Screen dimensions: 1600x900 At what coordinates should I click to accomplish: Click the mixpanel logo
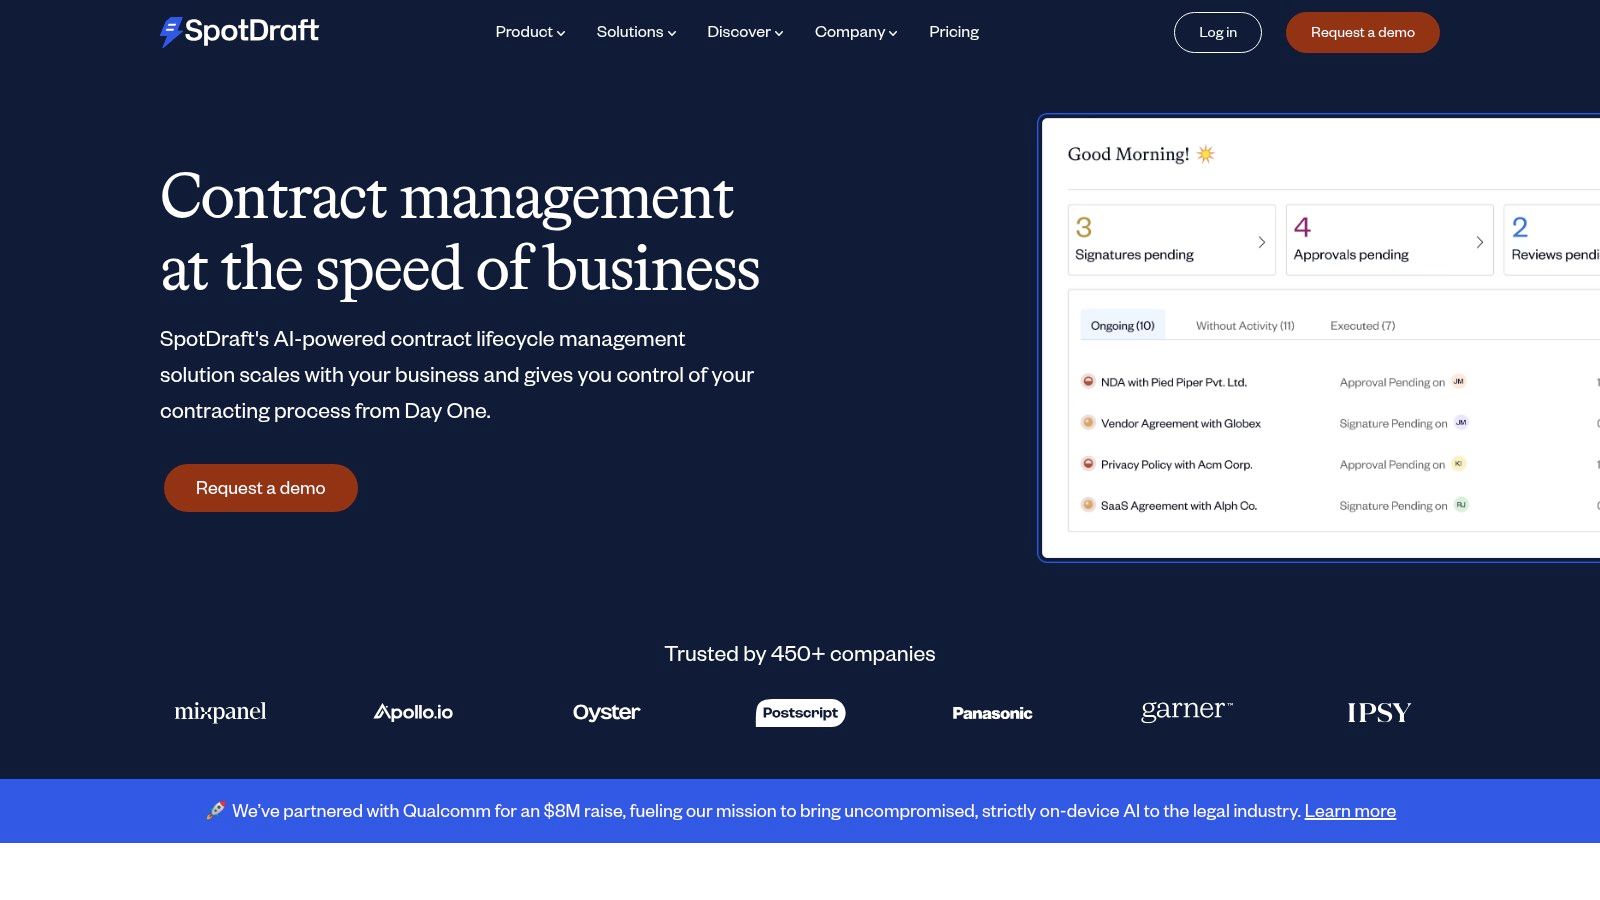pyautogui.click(x=220, y=712)
